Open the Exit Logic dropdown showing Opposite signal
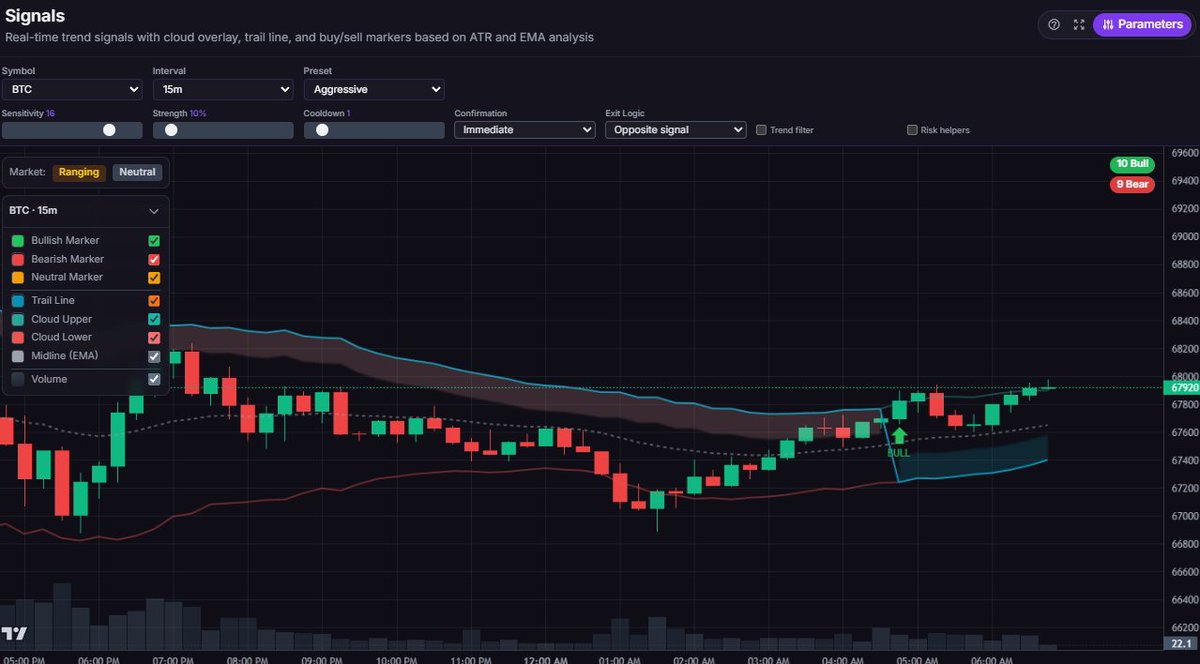1200x664 pixels. pyautogui.click(x=675, y=129)
